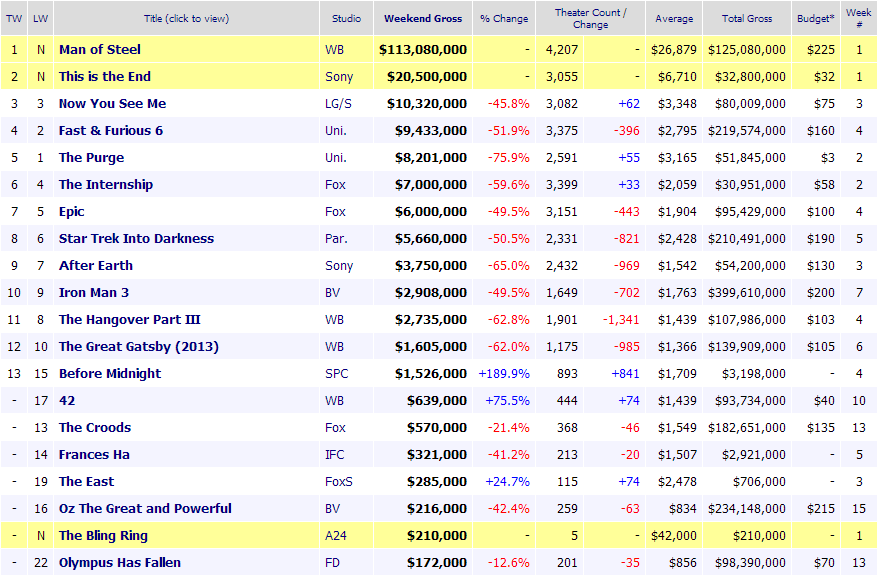Select the 4,207 theater count

[x=562, y=50]
